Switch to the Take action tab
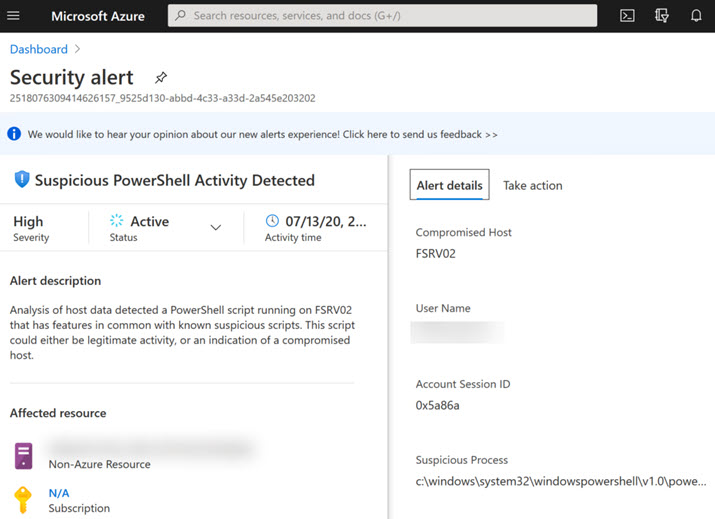This screenshot has width=715, height=519. tap(533, 186)
